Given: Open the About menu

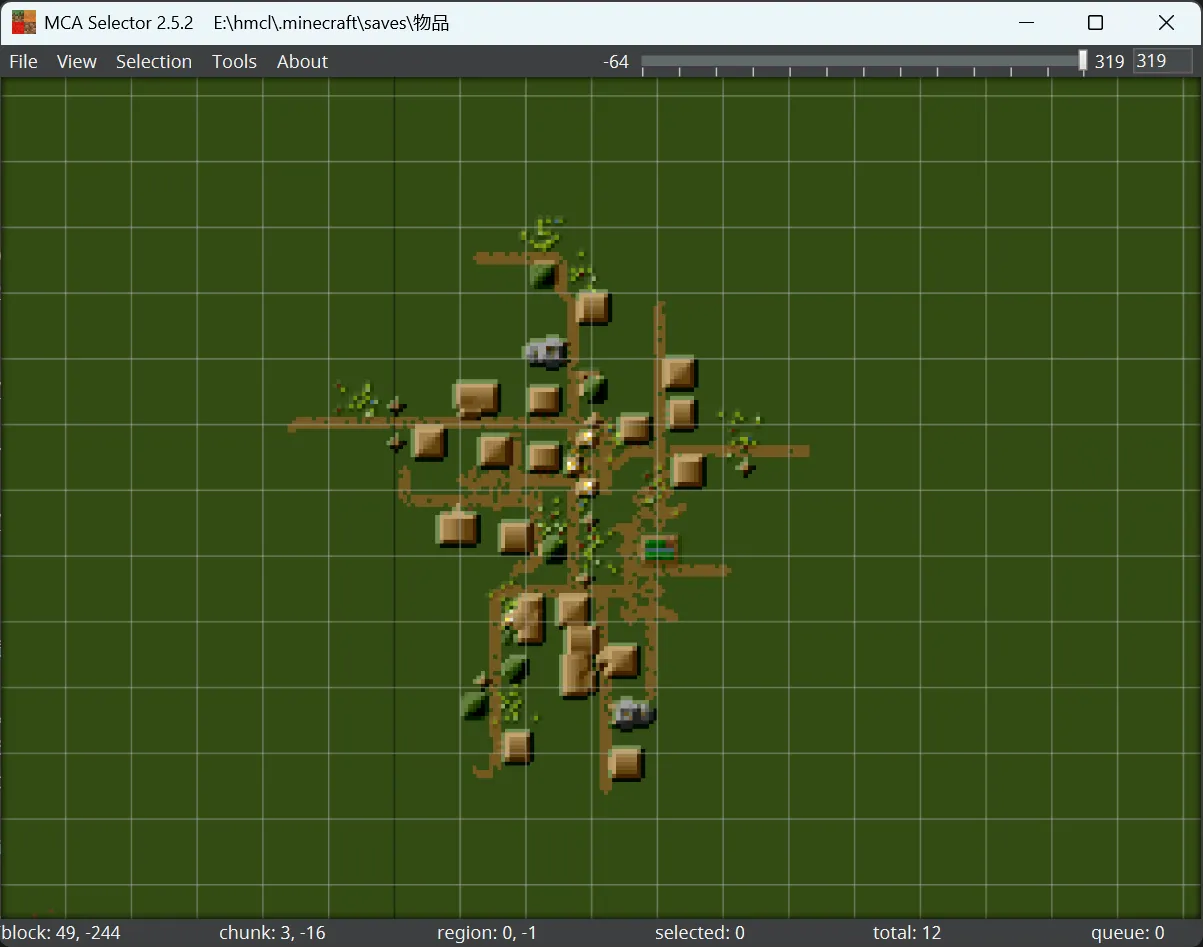Looking at the screenshot, I should [302, 62].
